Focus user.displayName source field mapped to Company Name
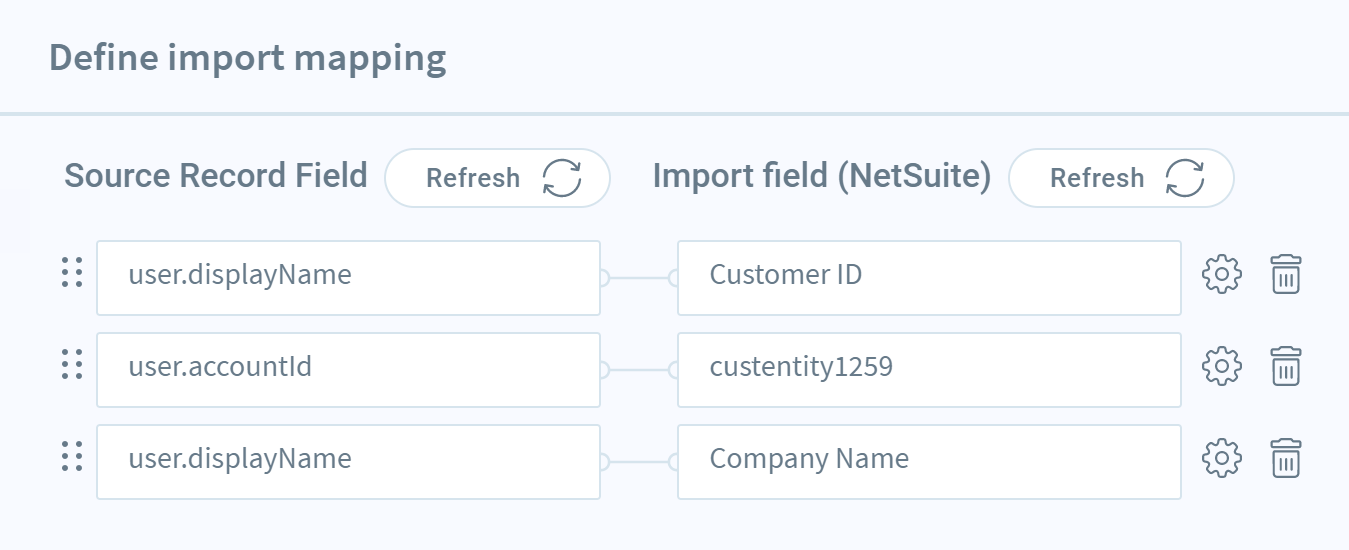1349x550 pixels. coord(348,462)
